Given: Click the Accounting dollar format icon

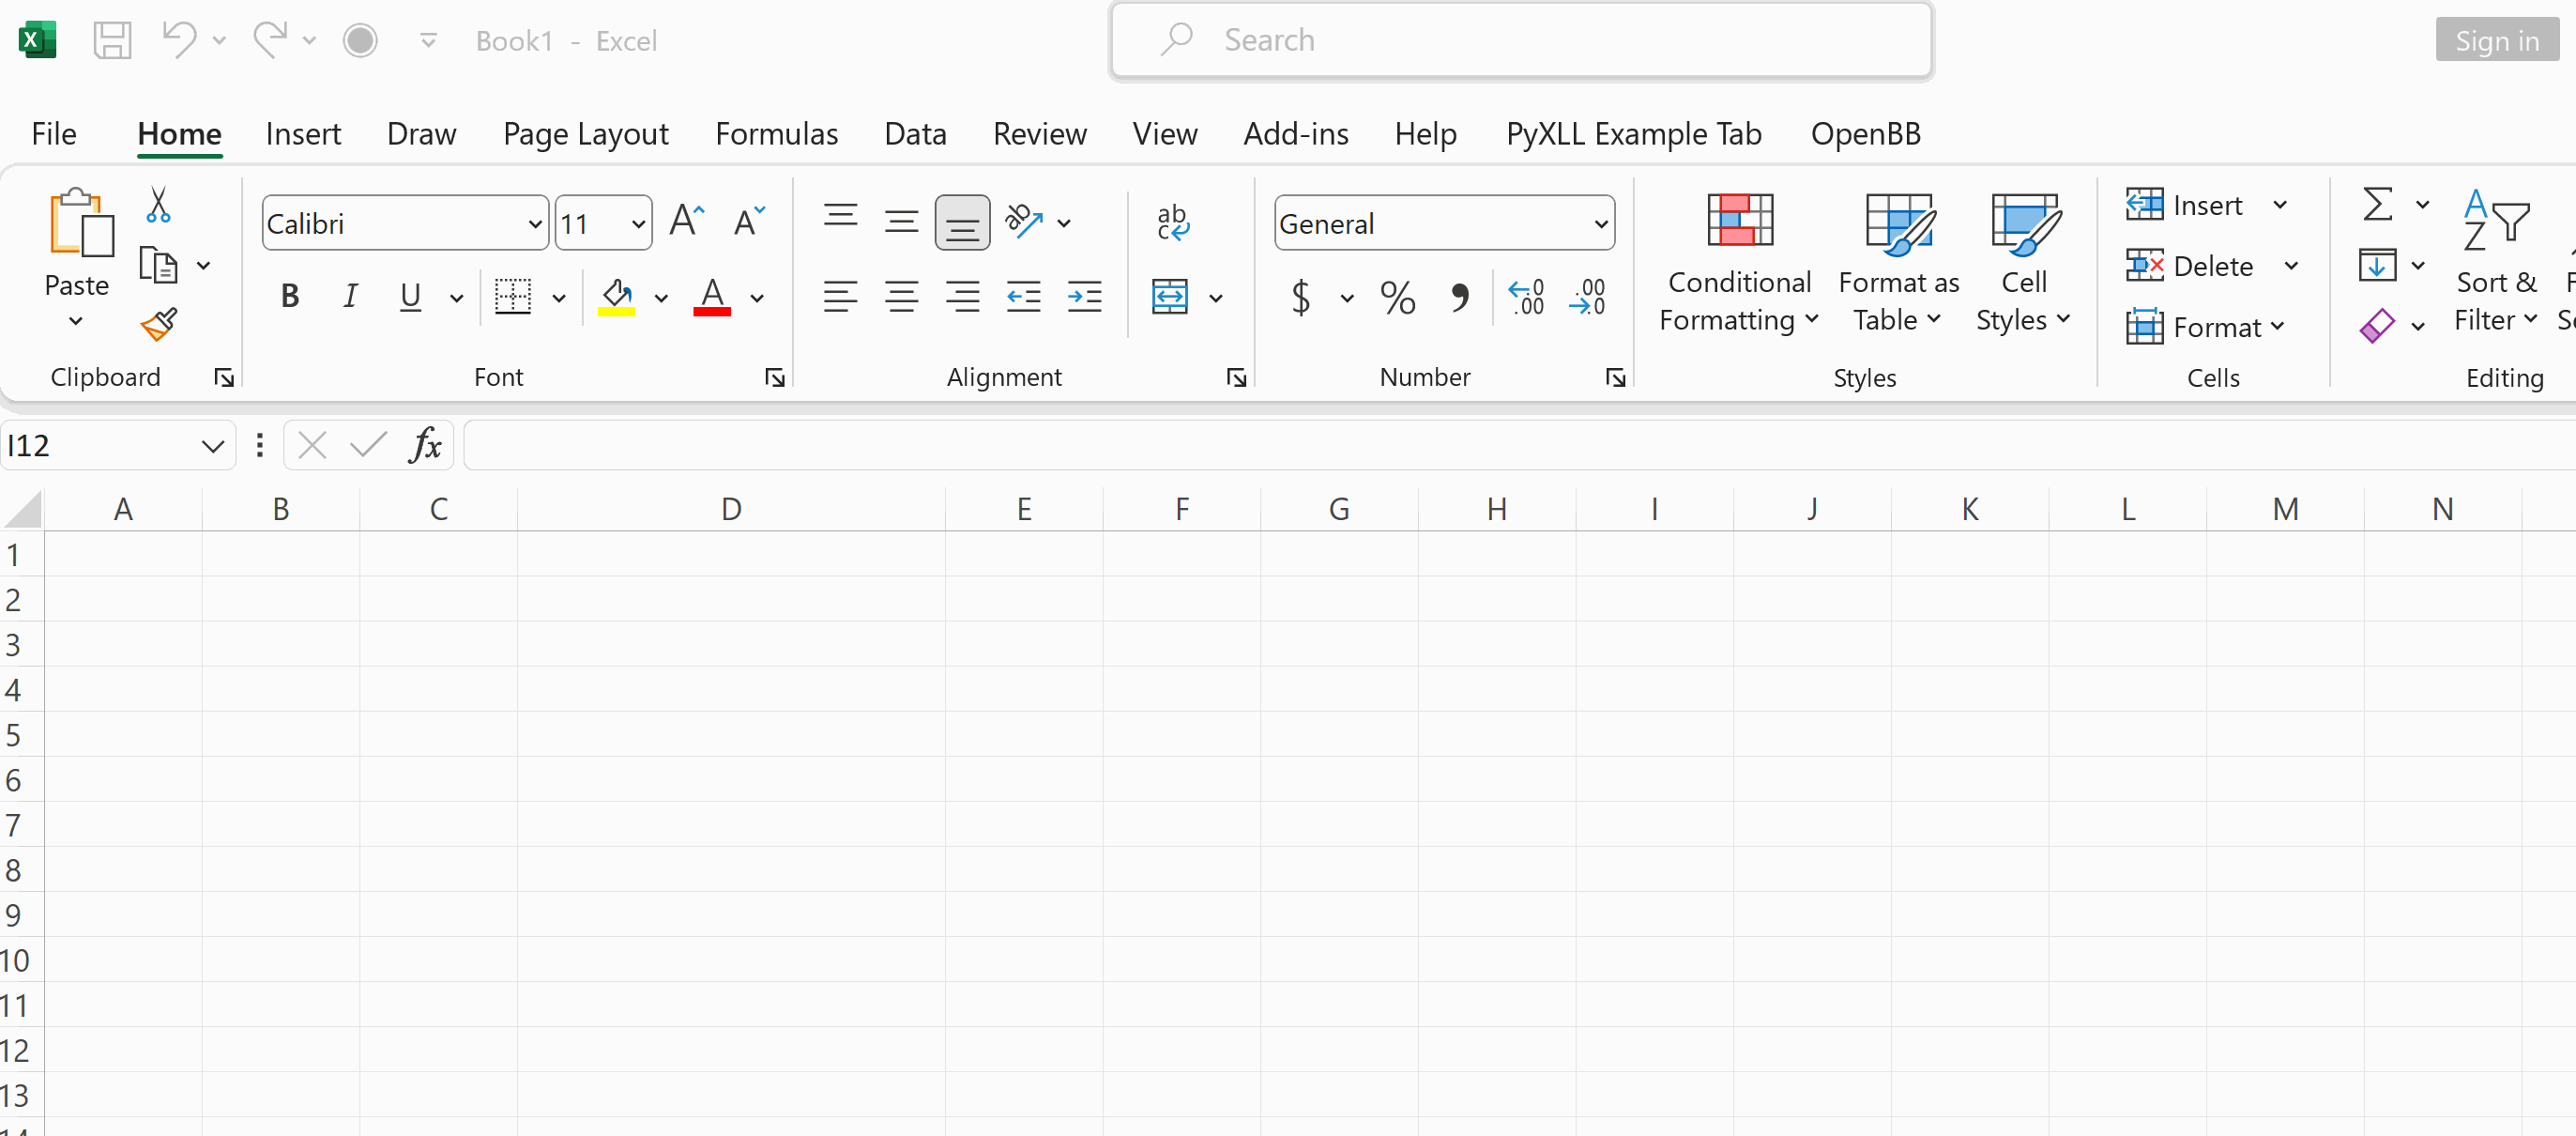Looking at the screenshot, I should pos(1301,297).
